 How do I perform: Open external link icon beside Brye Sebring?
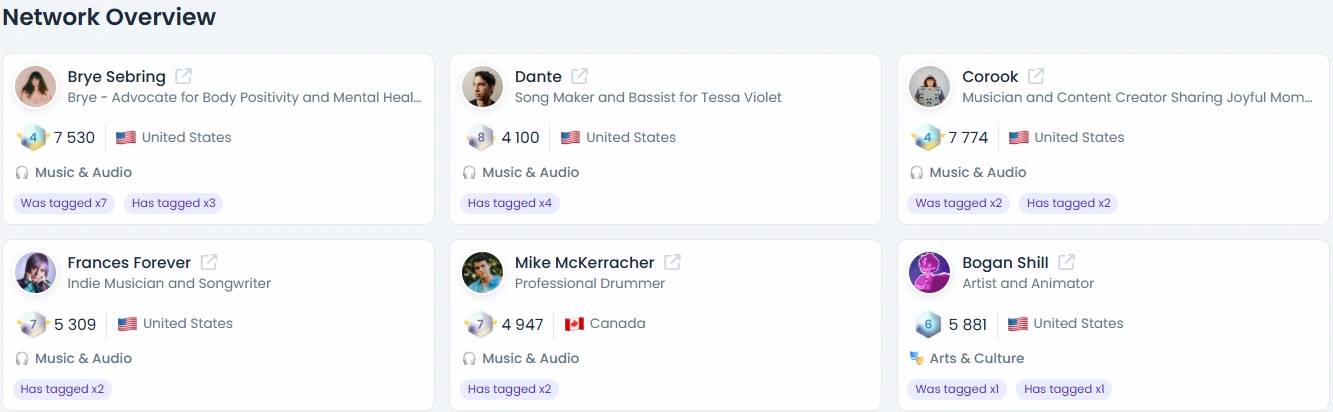[x=184, y=76]
